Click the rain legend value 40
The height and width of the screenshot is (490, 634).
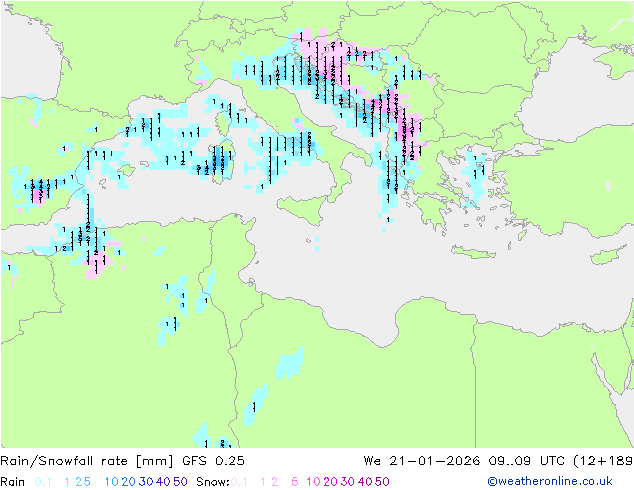(163, 482)
